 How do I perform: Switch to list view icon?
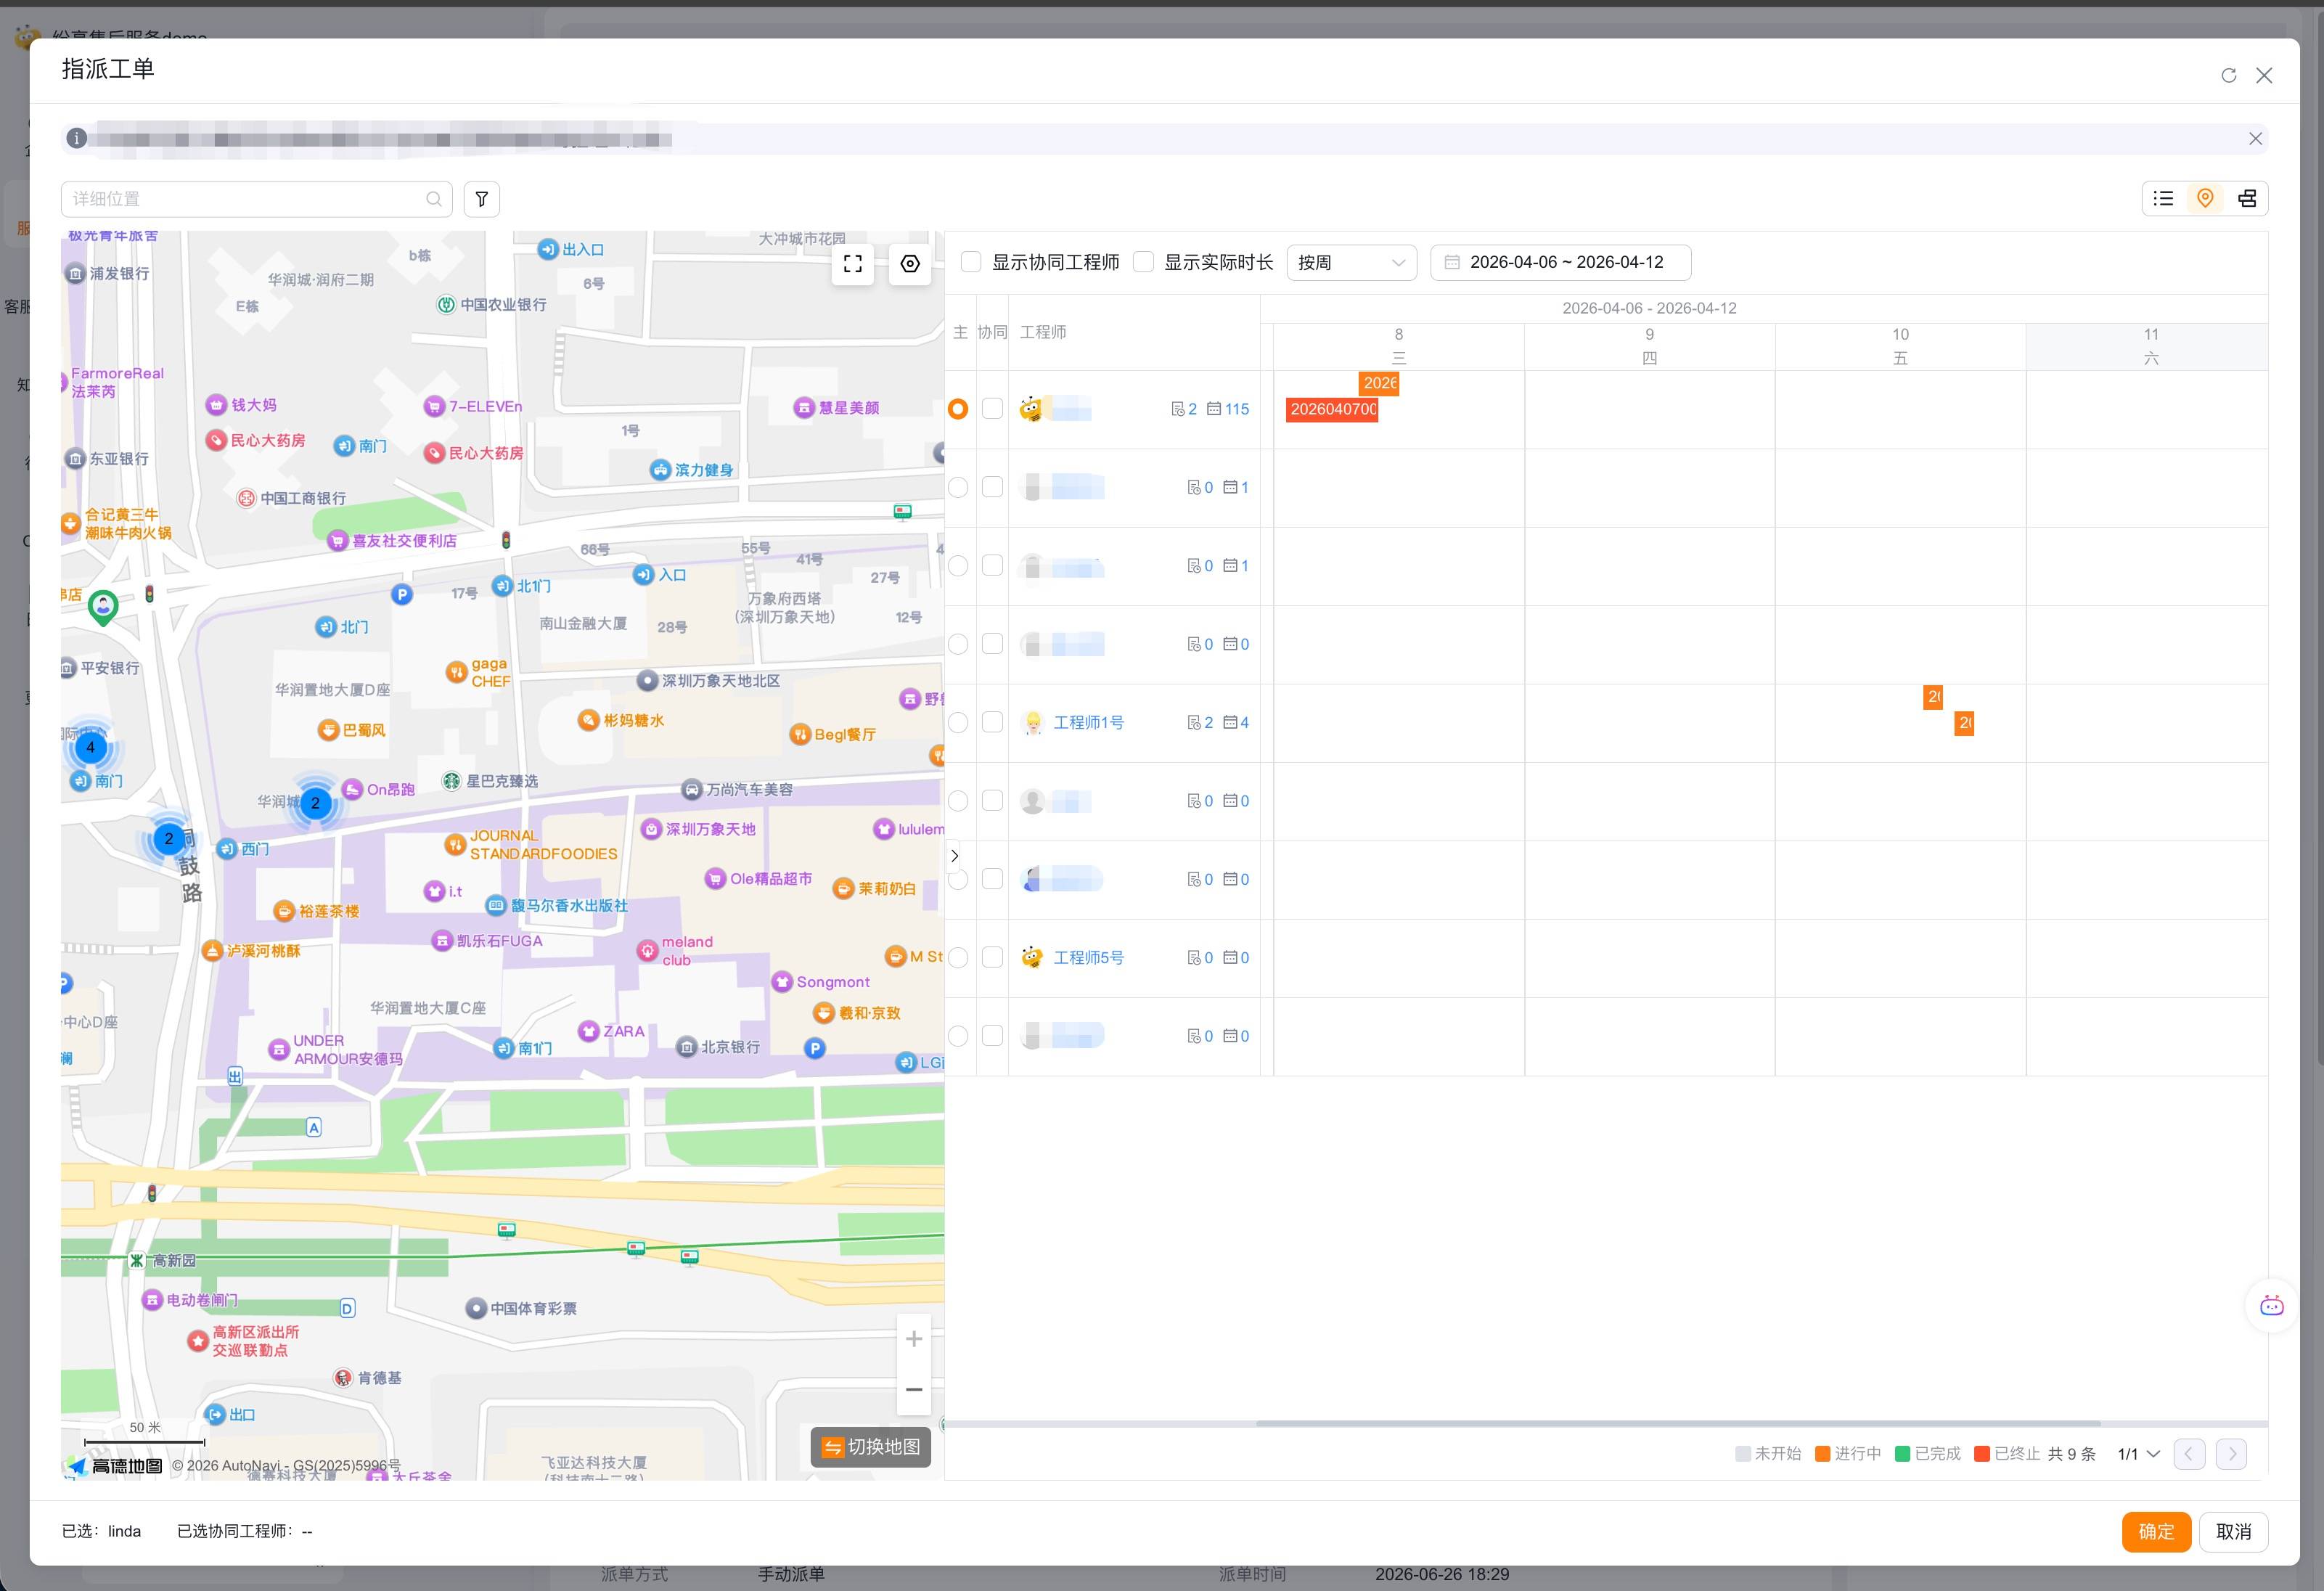[2163, 198]
